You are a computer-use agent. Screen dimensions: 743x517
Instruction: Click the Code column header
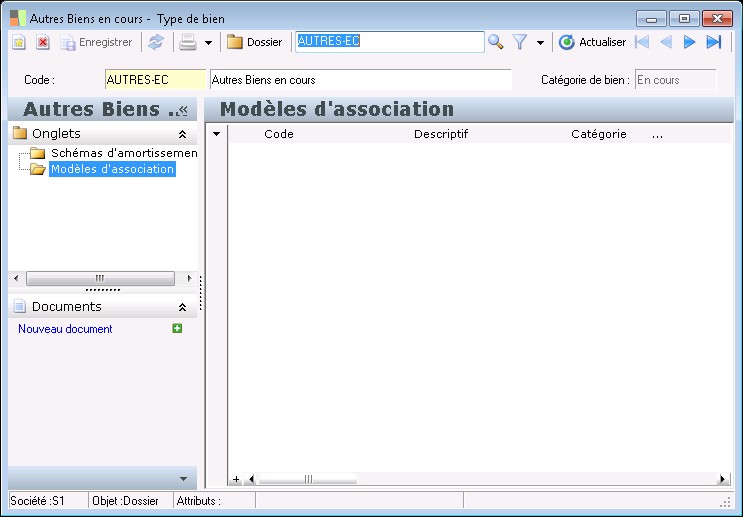pos(279,134)
